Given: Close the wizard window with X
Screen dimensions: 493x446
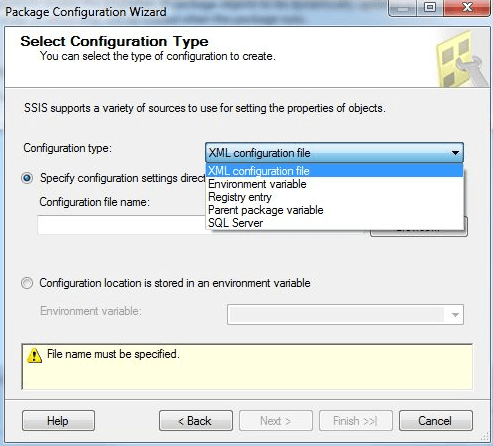Looking at the screenshot, I should pos(467,7).
